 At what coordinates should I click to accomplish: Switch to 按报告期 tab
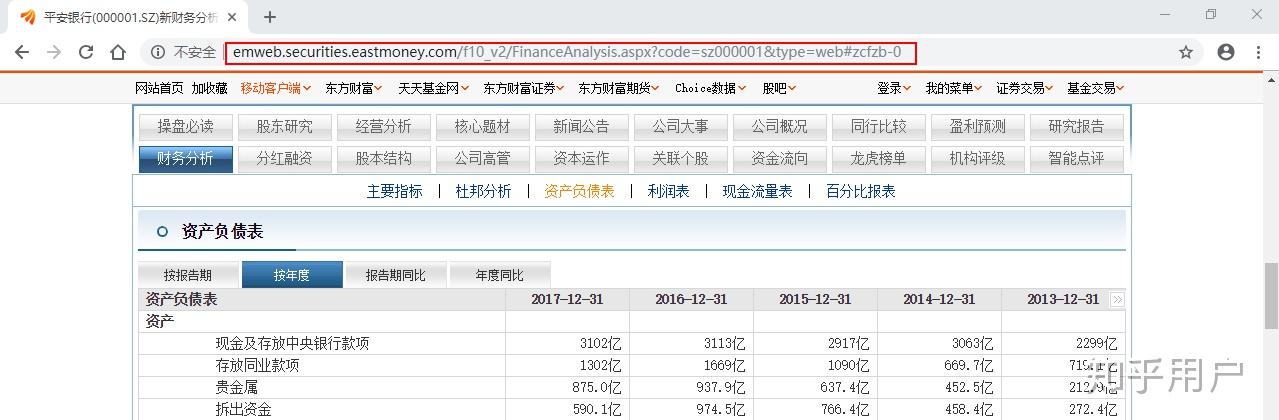[188, 275]
